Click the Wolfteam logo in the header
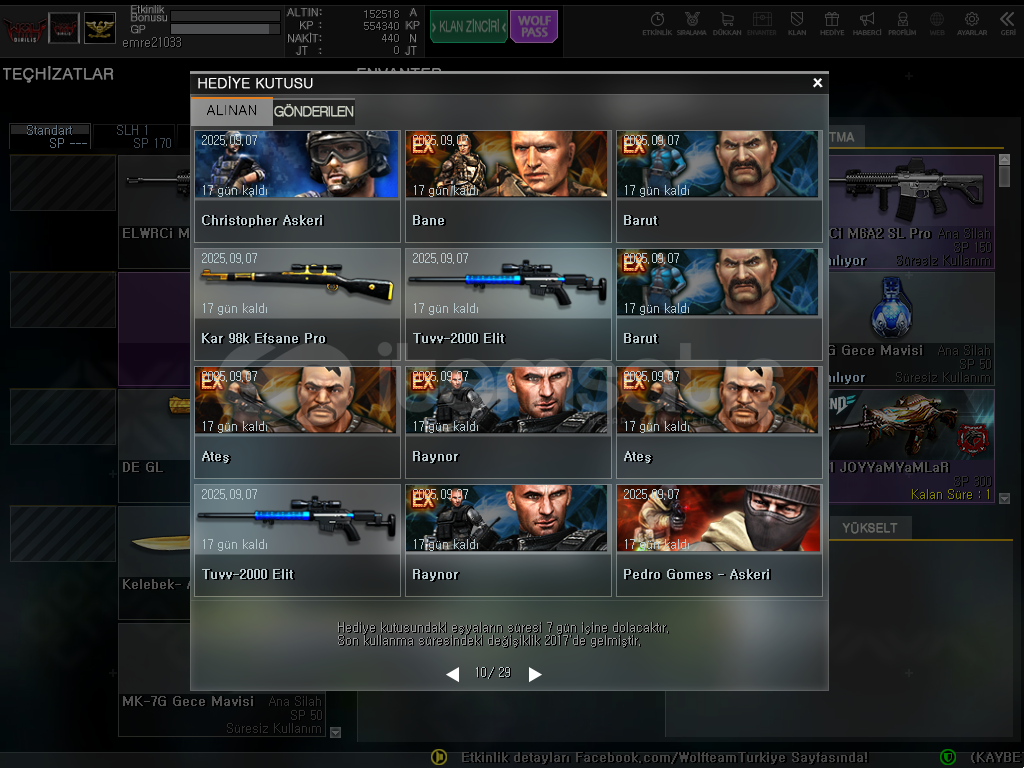1024x768 pixels. click(25, 29)
